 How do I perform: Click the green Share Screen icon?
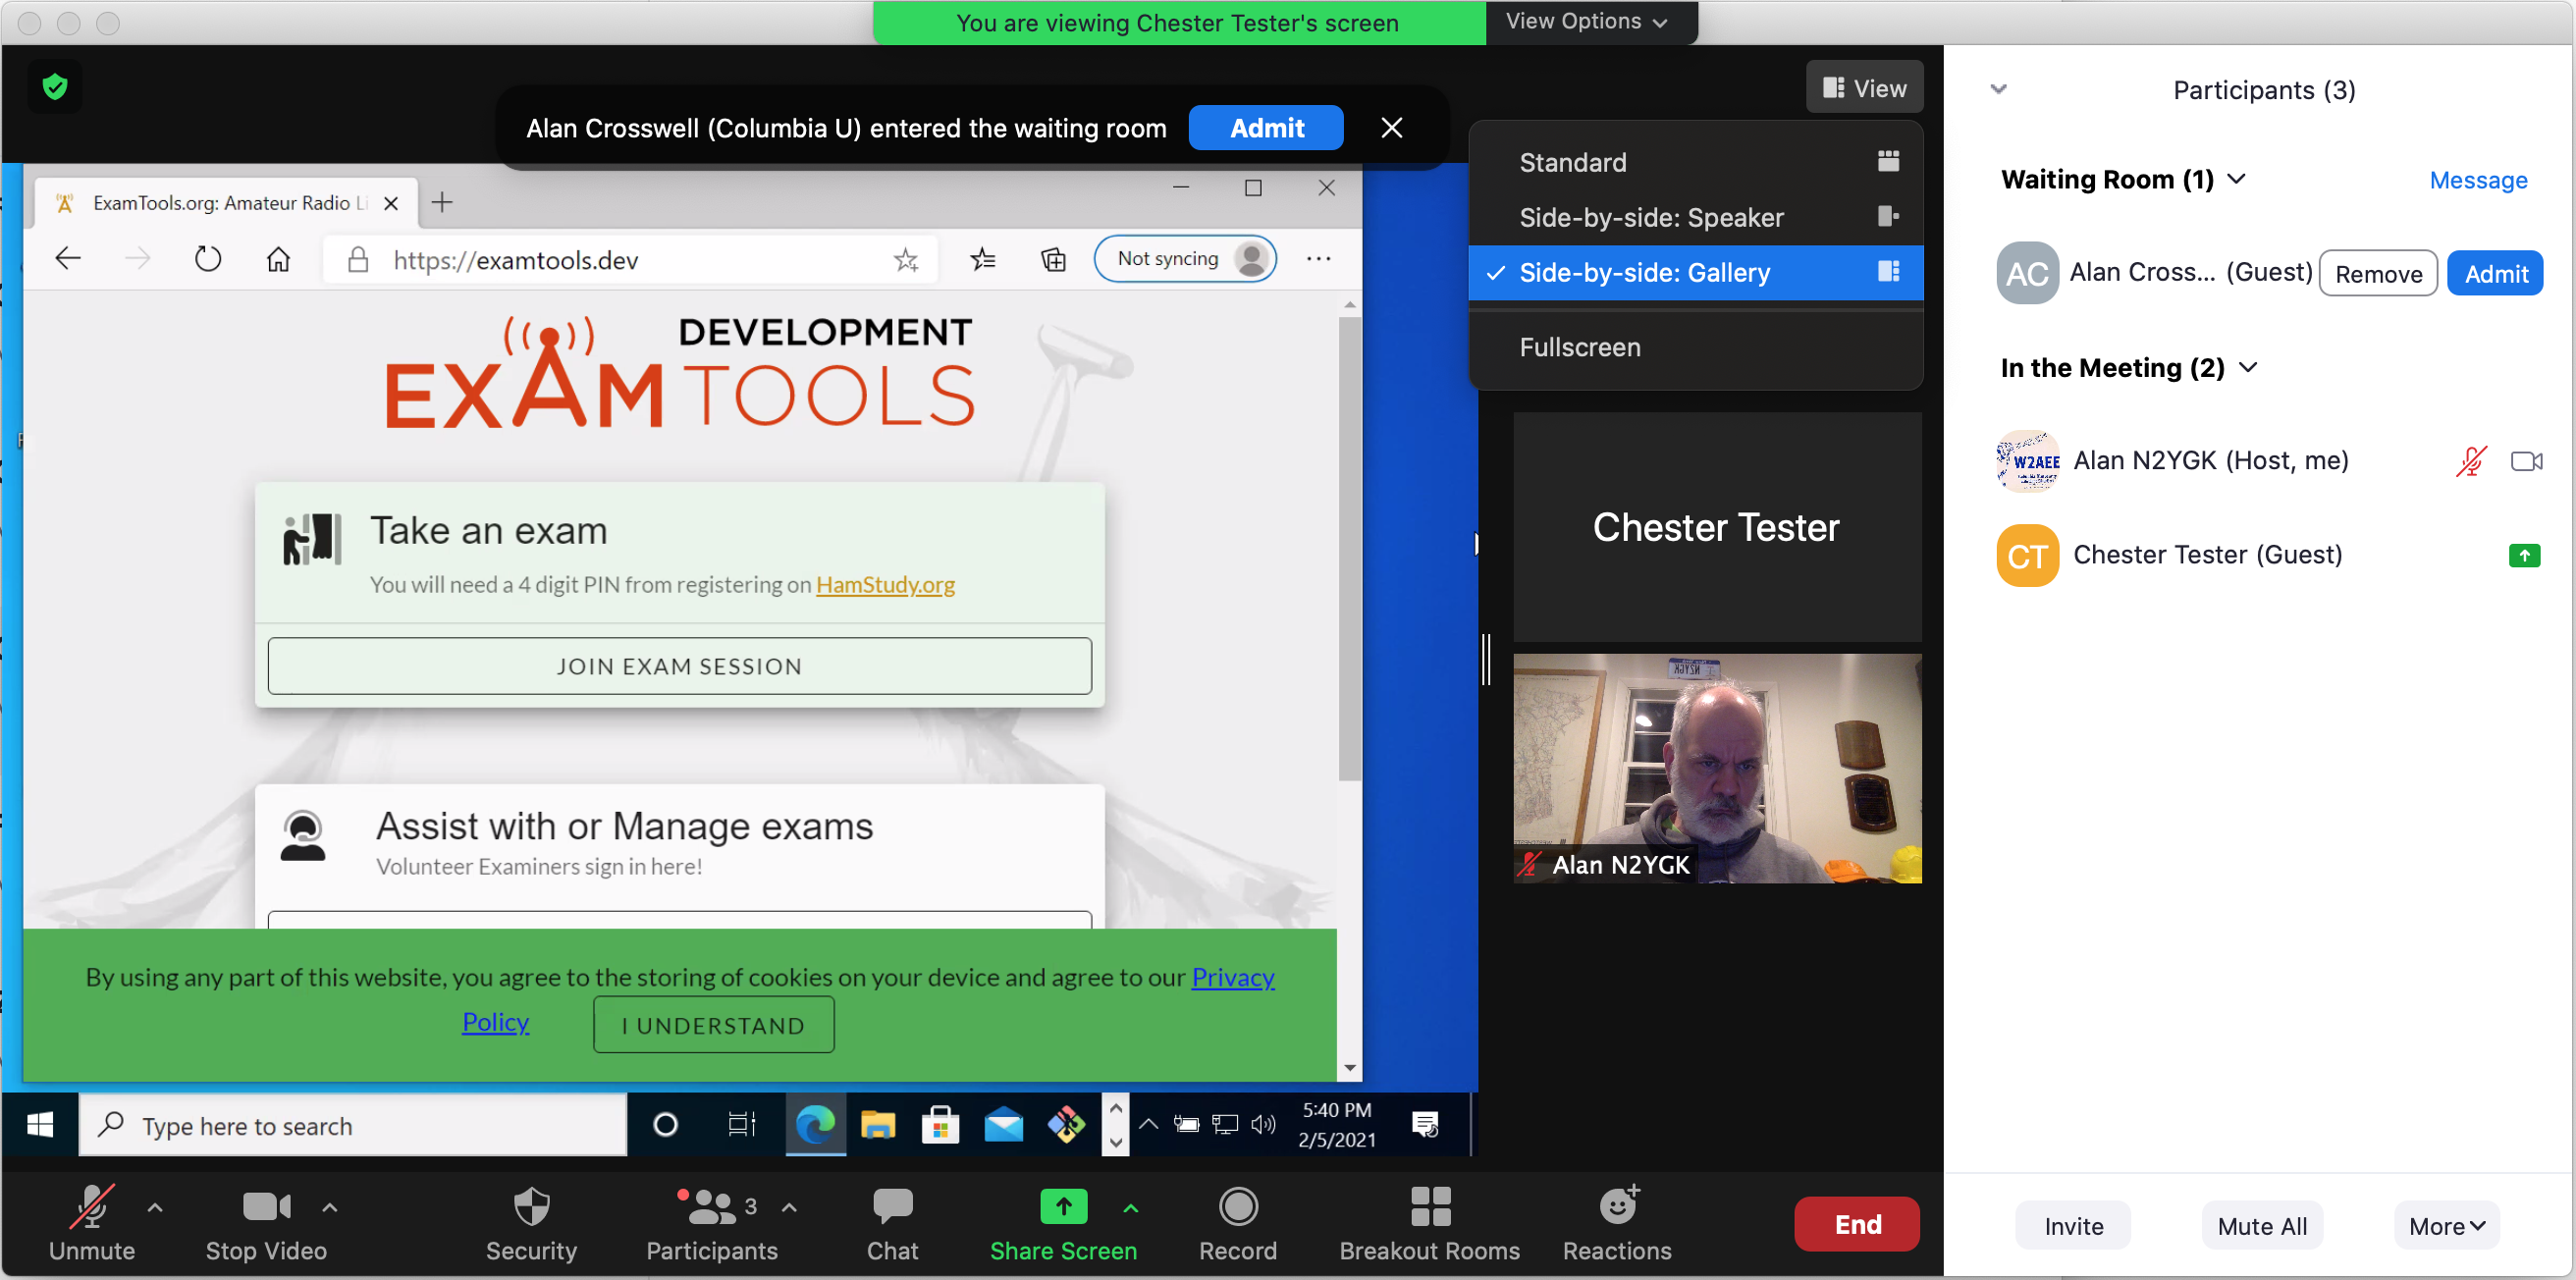1063,1207
